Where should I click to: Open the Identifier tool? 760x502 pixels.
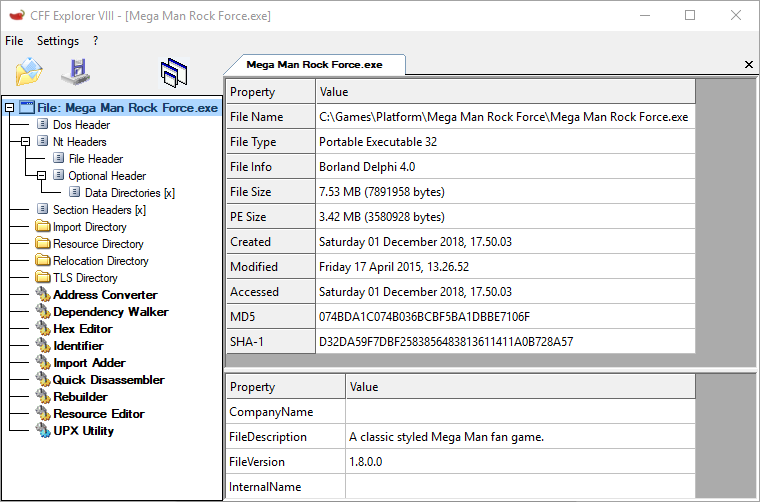78,345
